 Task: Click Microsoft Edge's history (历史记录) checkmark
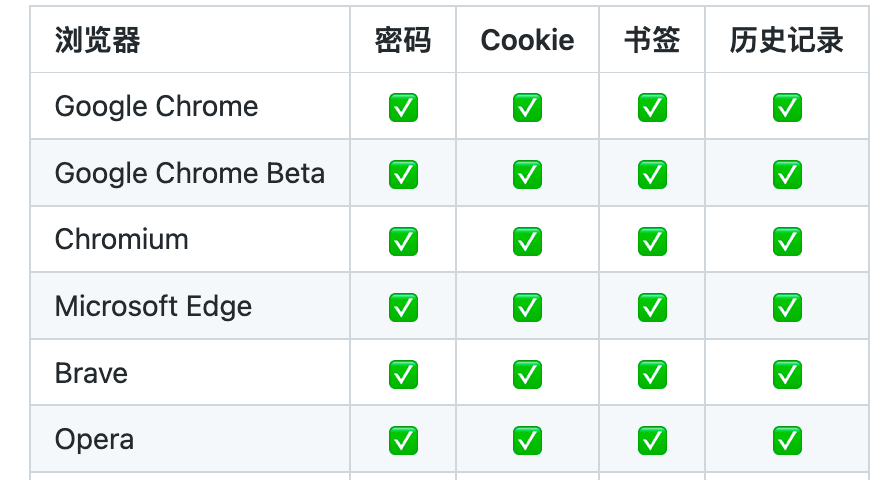pyautogui.click(x=787, y=307)
